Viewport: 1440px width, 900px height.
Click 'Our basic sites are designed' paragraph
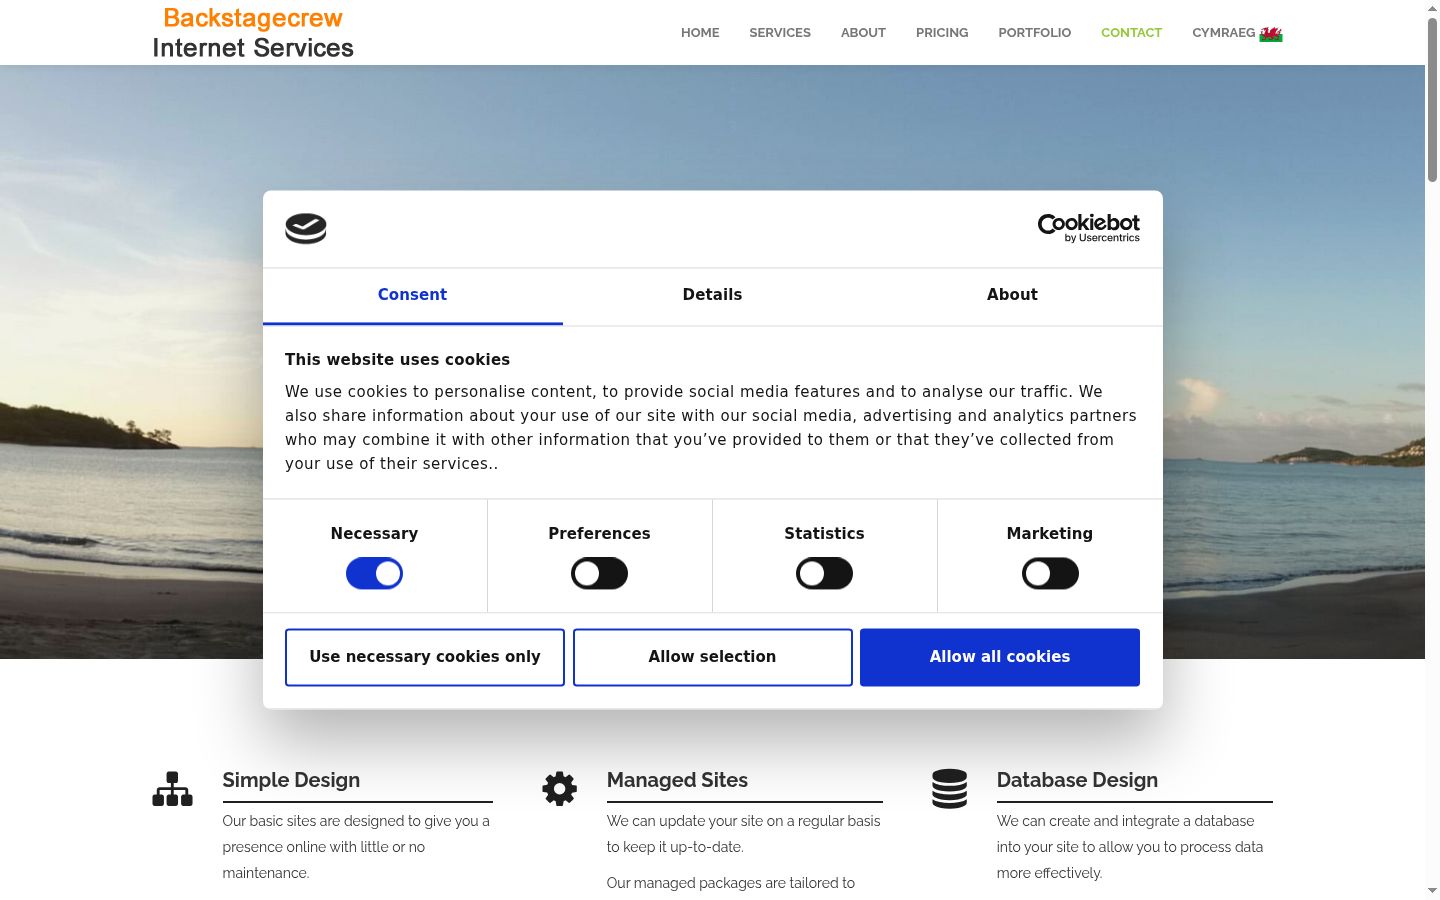(x=357, y=847)
